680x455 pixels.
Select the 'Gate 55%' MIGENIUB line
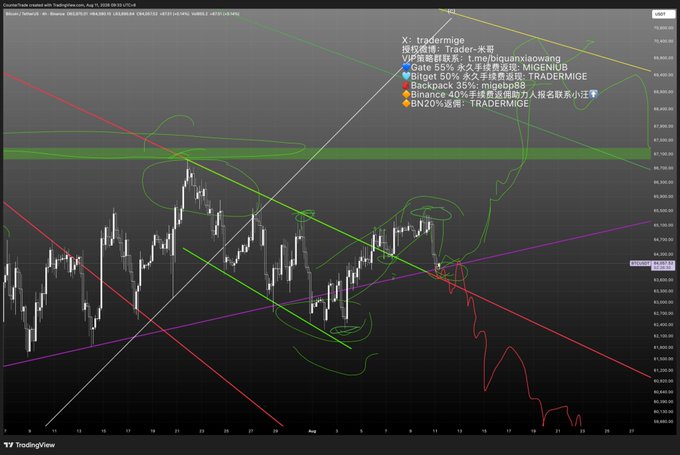tap(484, 67)
